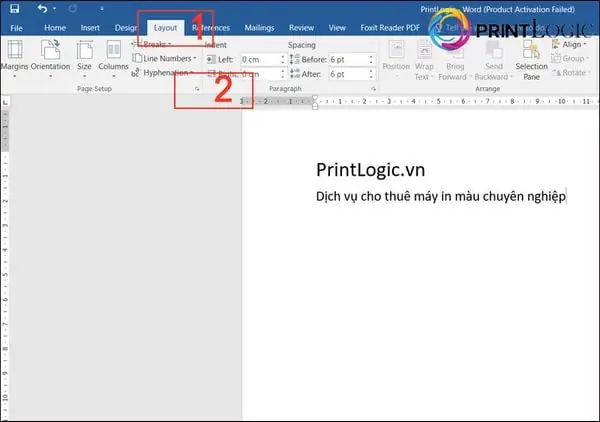
Task: Click the Spacing After icon label
Action: point(295,74)
